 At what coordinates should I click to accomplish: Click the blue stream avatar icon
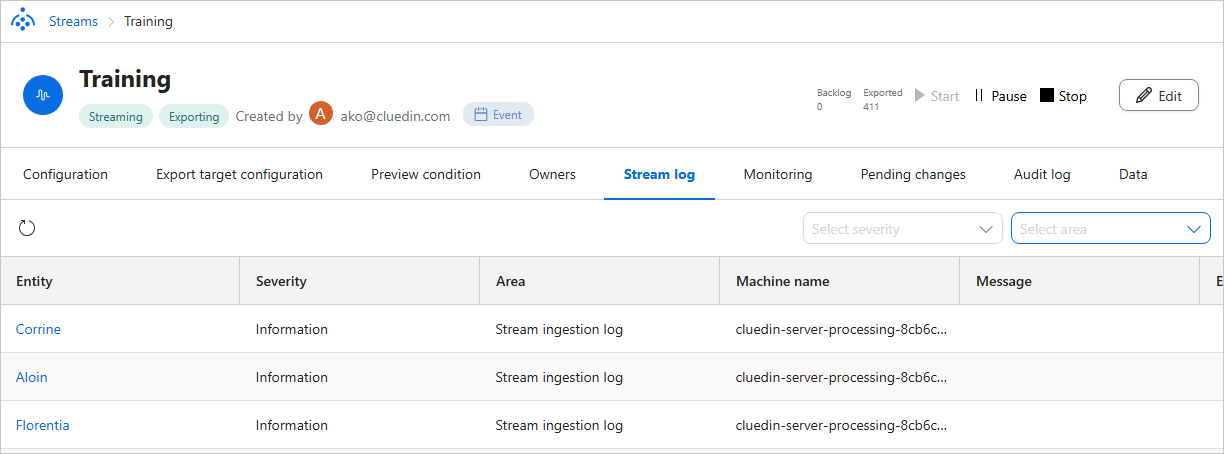click(43, 95)
